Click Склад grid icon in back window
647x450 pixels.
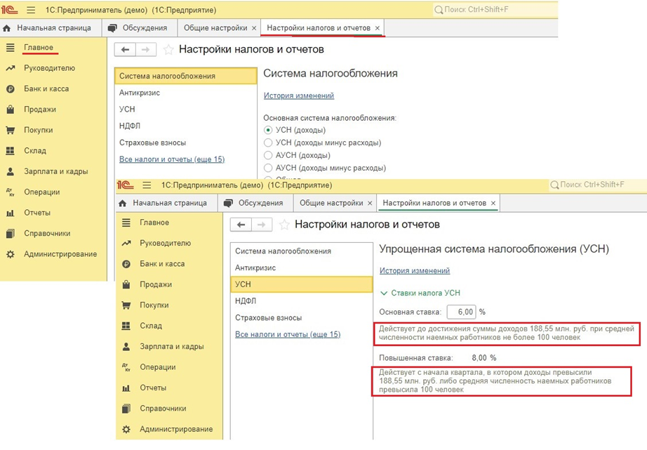pyautogui.click(x=10, y=151)
